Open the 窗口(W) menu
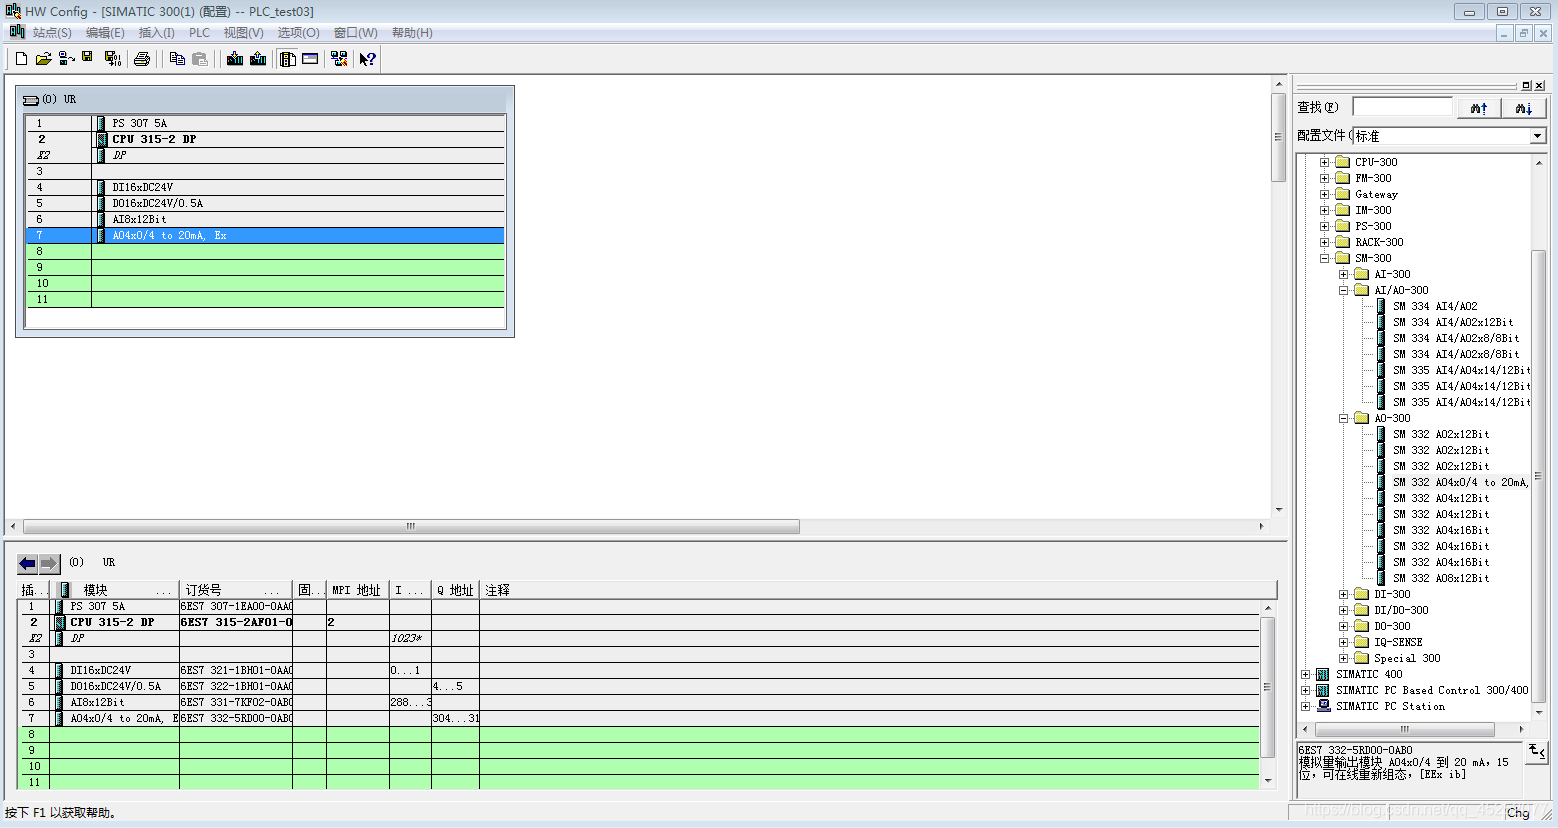Image resolution: width=1558 pixels, height=828 pixels. pyautogui.click(x=356, y=33)
